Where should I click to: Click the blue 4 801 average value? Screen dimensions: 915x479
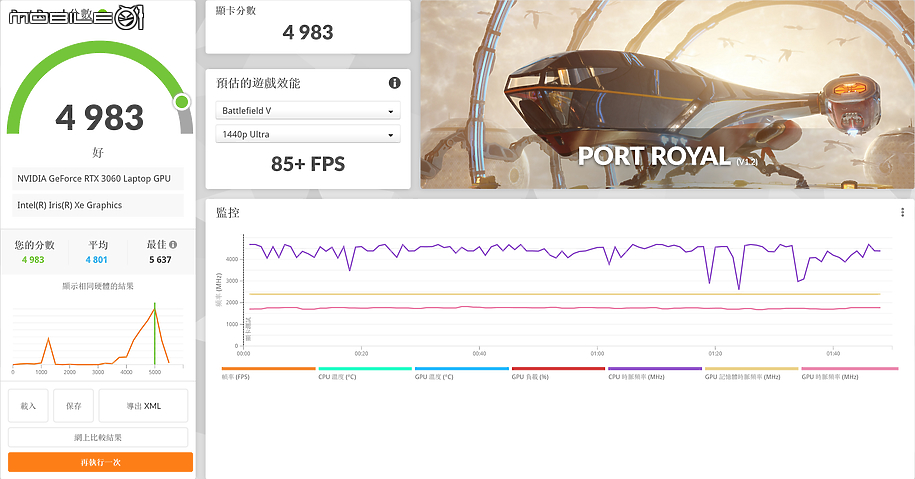point(96,260)
